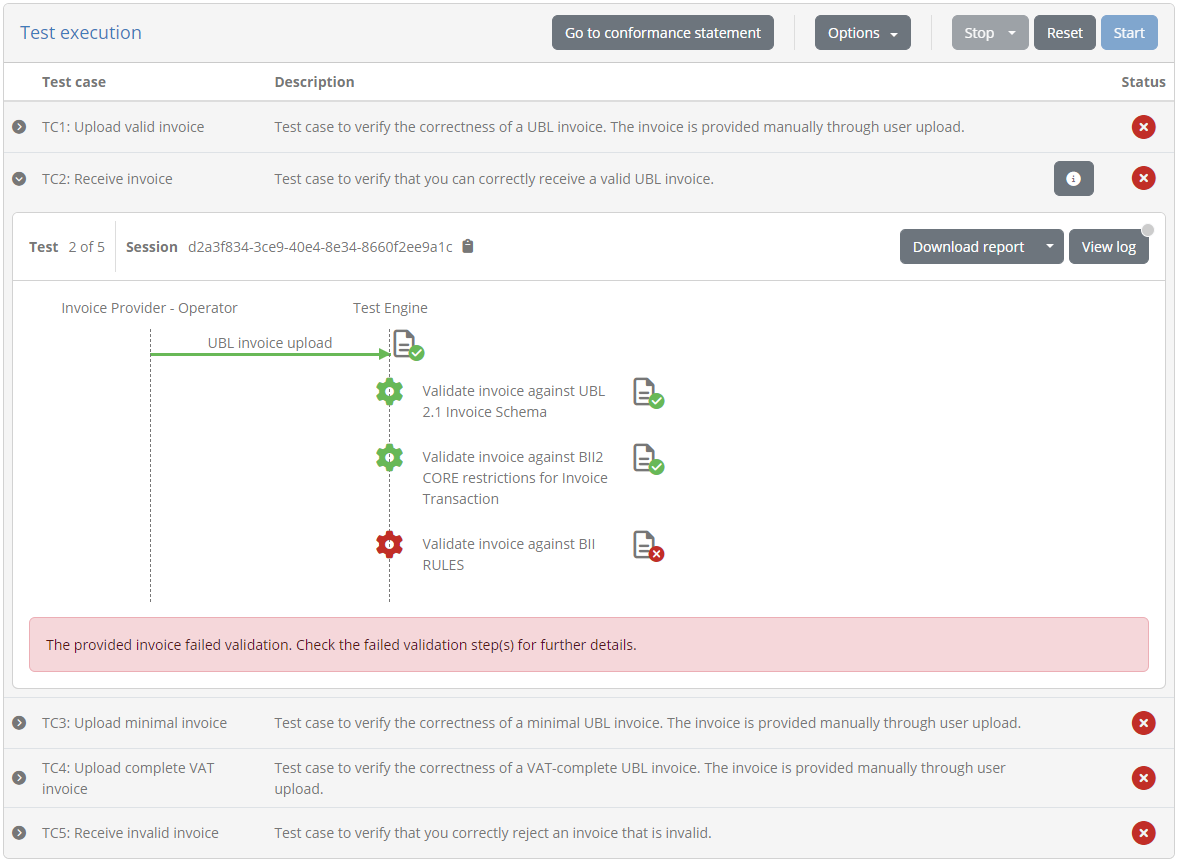Click the green report icon for BII2 CORE validation
1177x861 pixels.
pos(647,458)
